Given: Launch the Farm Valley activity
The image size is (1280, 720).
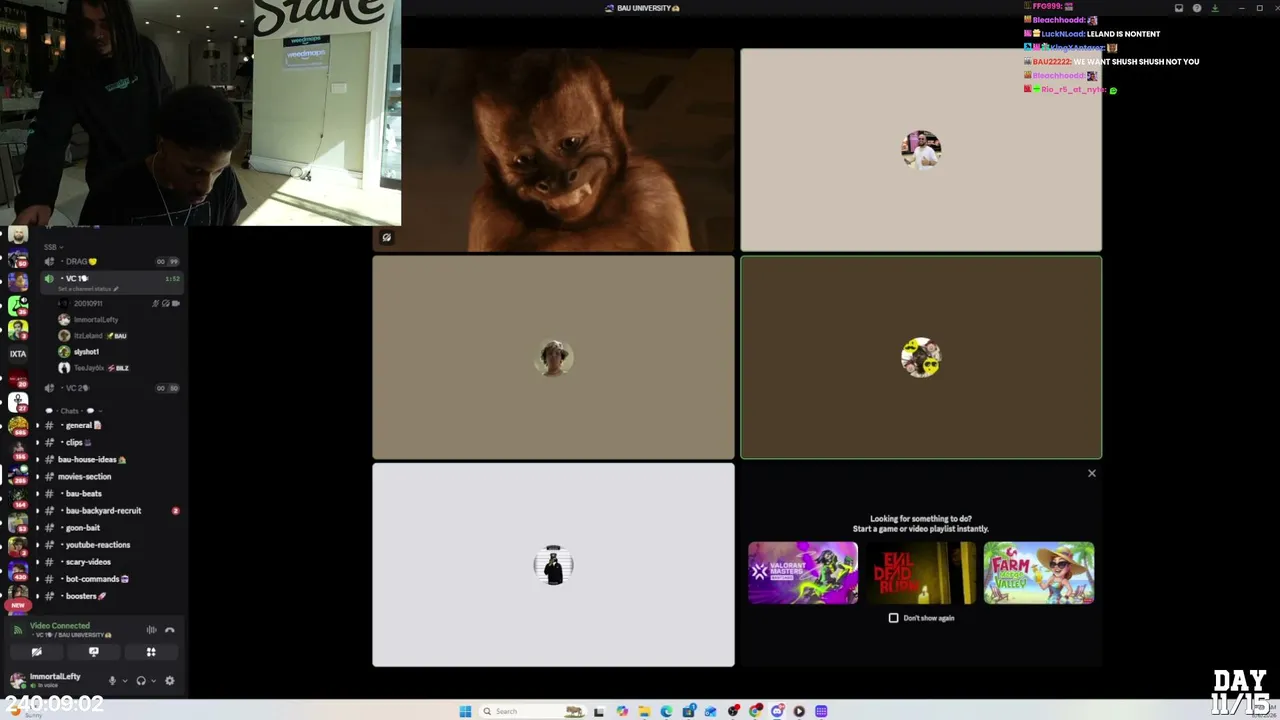Looking at the screenshot, I should point(1039,573).
